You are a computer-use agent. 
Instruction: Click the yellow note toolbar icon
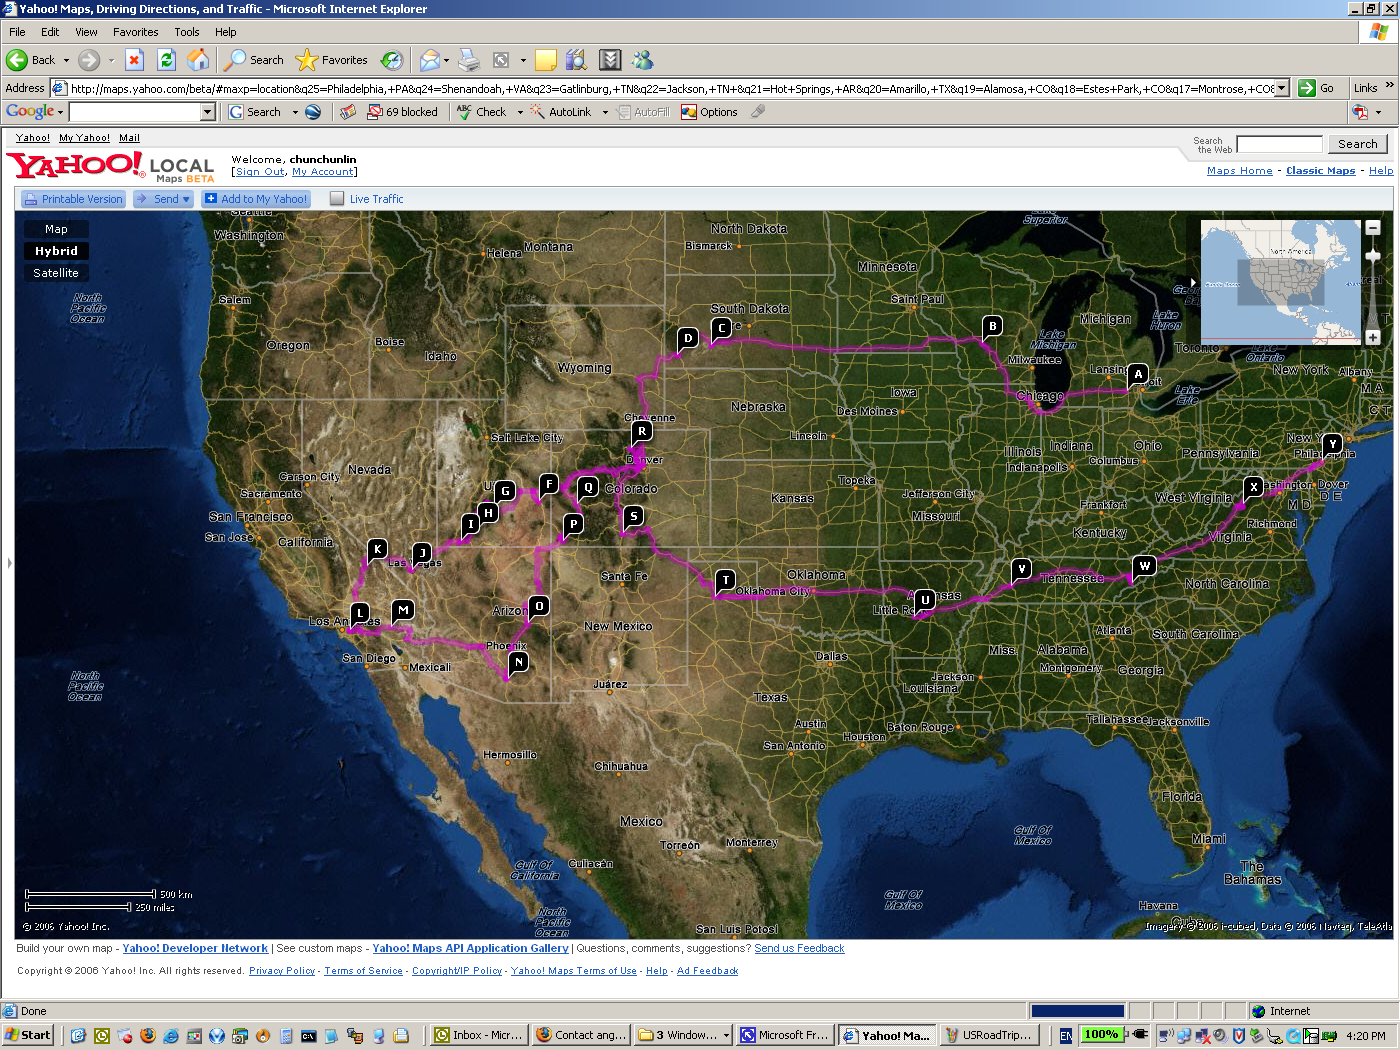(546, 60)
